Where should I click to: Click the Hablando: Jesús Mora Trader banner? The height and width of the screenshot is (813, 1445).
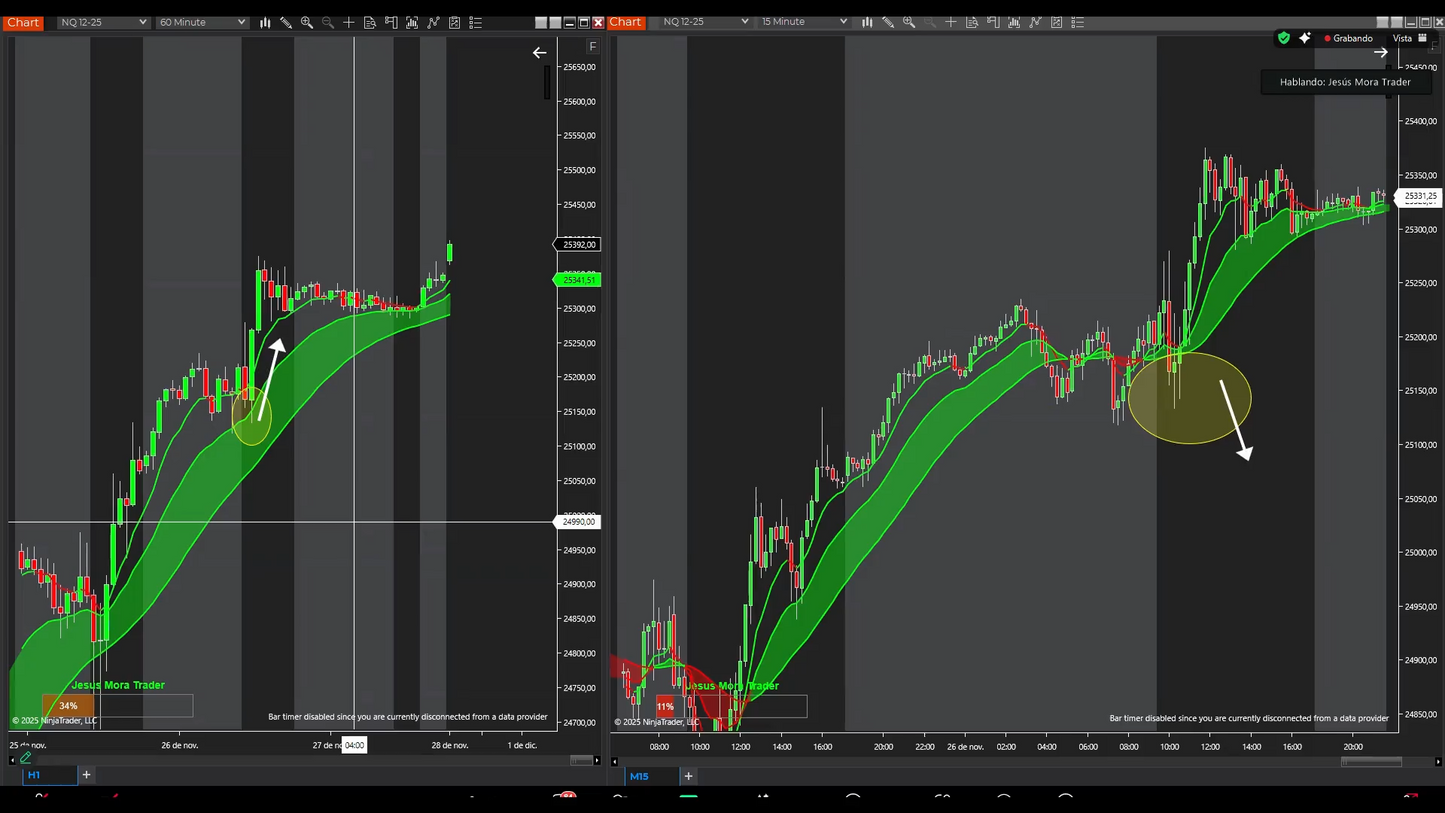(1345, 82)
